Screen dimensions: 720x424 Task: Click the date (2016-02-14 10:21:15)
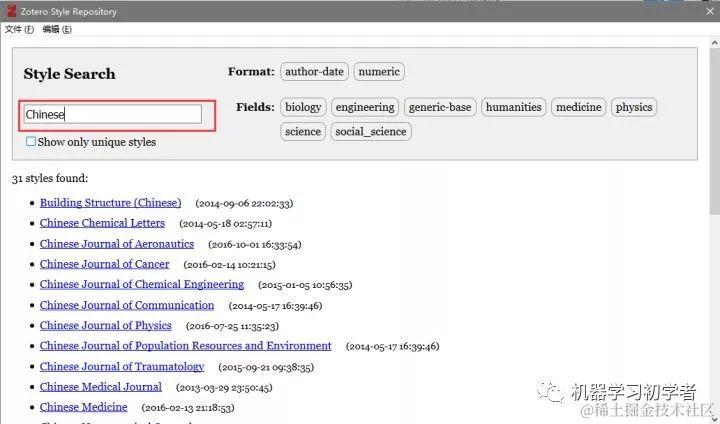[x=230, y=265]
